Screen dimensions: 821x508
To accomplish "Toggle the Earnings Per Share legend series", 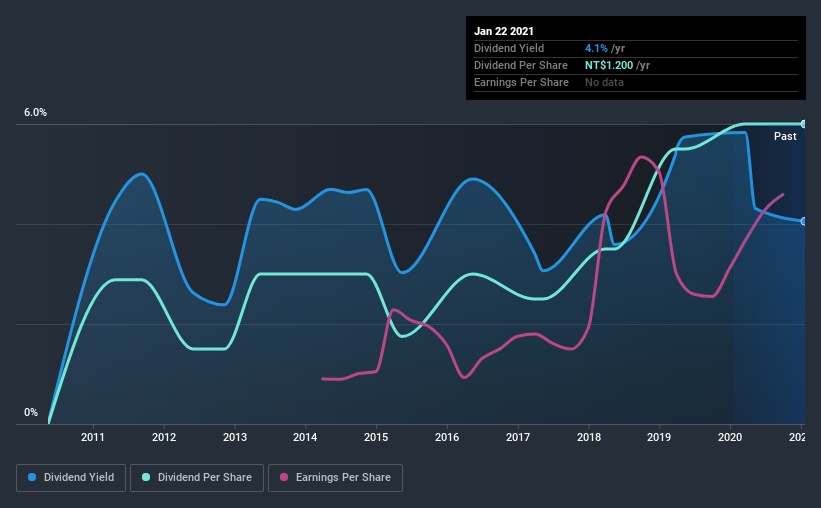I will click(x=335, y=478).
